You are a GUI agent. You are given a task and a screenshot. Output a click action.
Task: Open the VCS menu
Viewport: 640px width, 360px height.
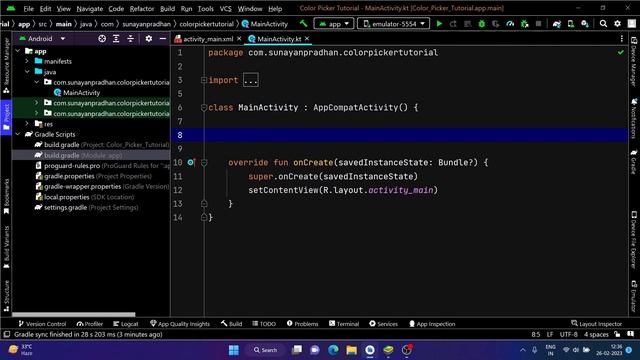pos(225,9)
